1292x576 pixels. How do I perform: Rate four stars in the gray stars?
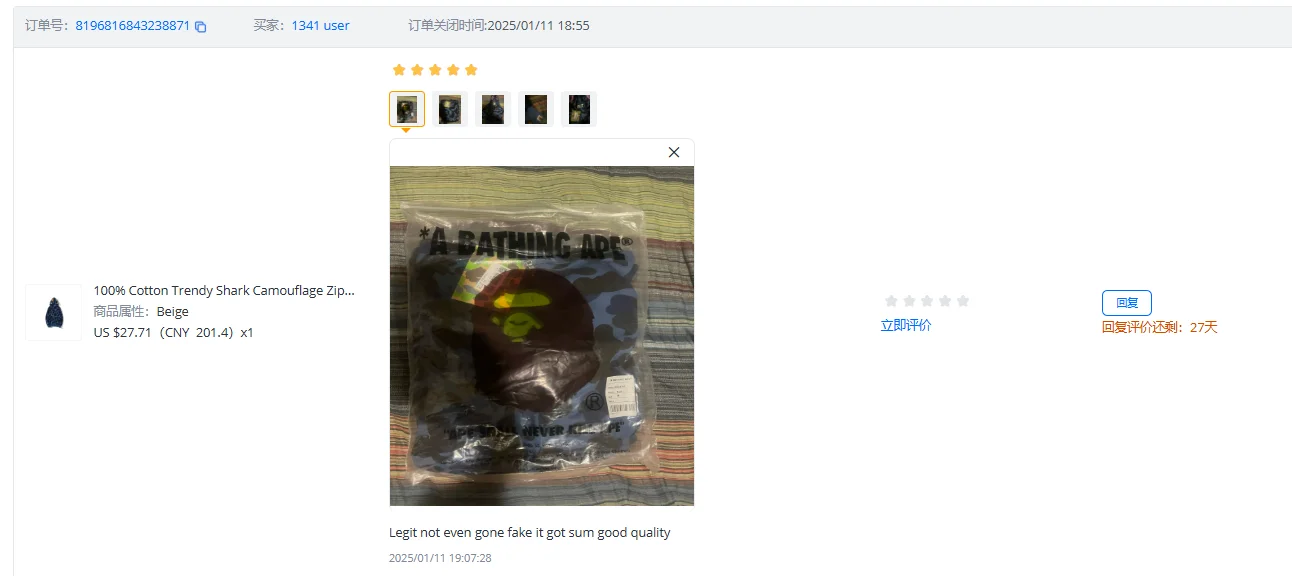point(945,301)
